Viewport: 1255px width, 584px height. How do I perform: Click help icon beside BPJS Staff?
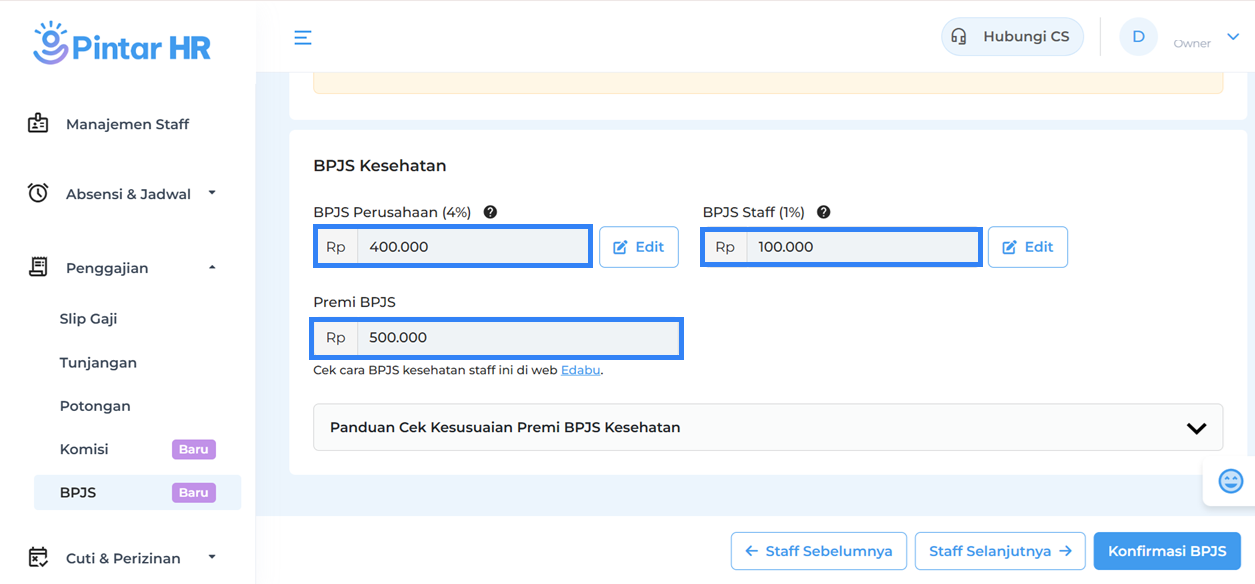pos(823,212)
